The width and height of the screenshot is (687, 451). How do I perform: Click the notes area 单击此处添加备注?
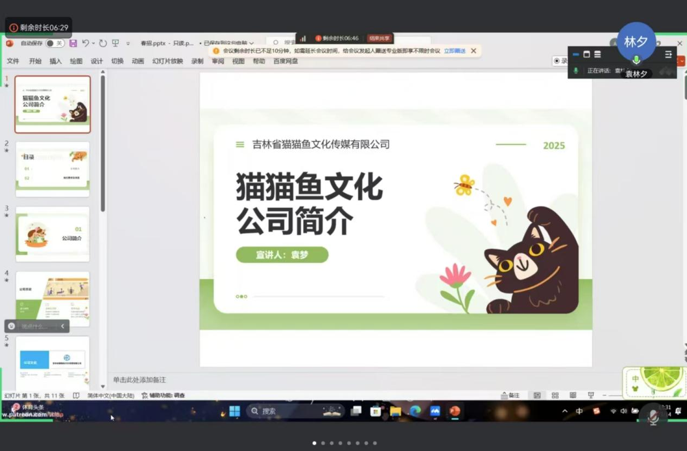[140, 380]
